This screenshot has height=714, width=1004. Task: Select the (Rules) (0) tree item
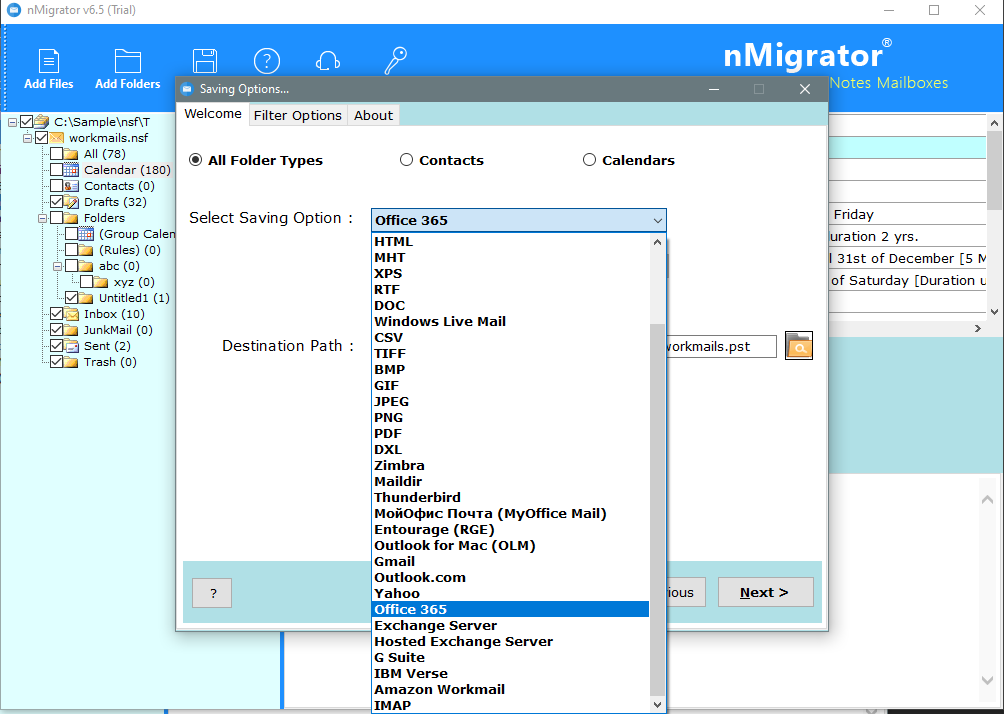tap(129, 250)
